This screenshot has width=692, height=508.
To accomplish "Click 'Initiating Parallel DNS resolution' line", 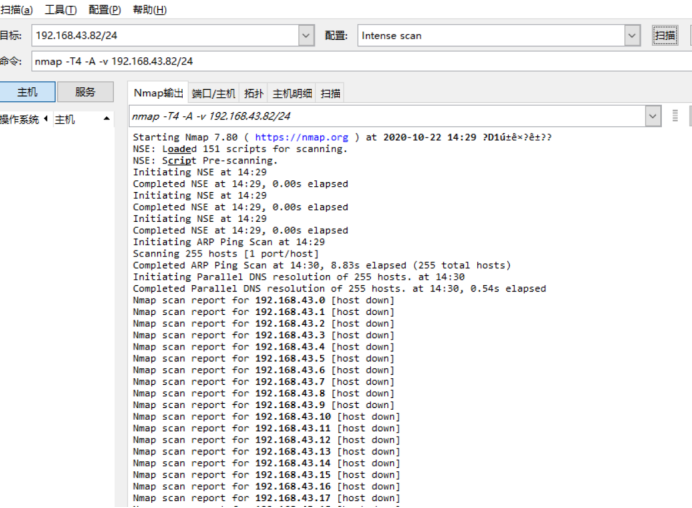I will 299,277.
